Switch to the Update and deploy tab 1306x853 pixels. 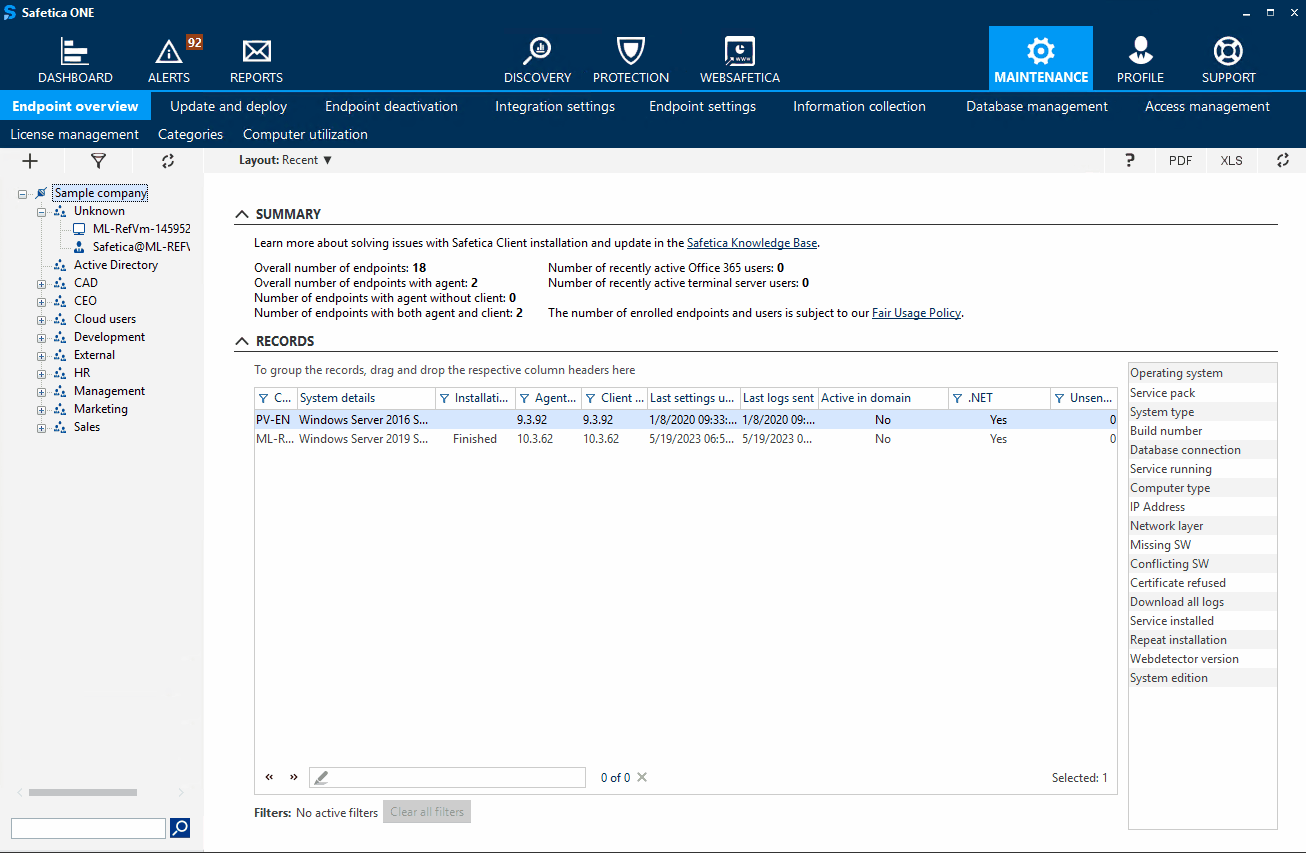228,106
